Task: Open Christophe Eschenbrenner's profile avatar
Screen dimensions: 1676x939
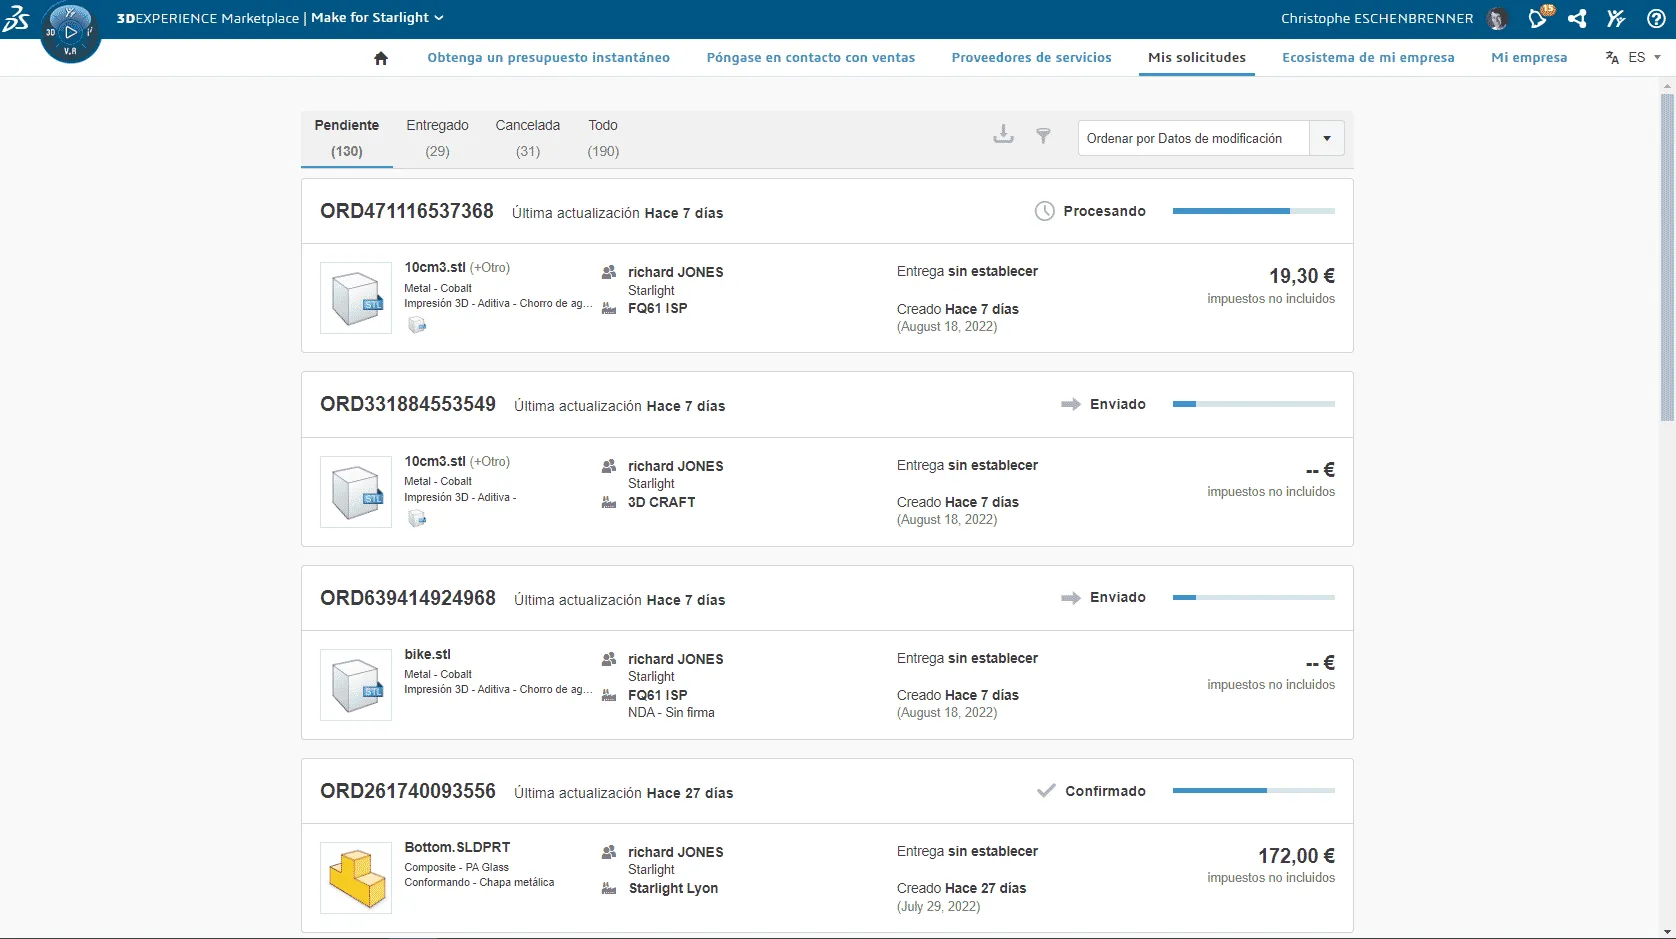Action: [1497, 18]
